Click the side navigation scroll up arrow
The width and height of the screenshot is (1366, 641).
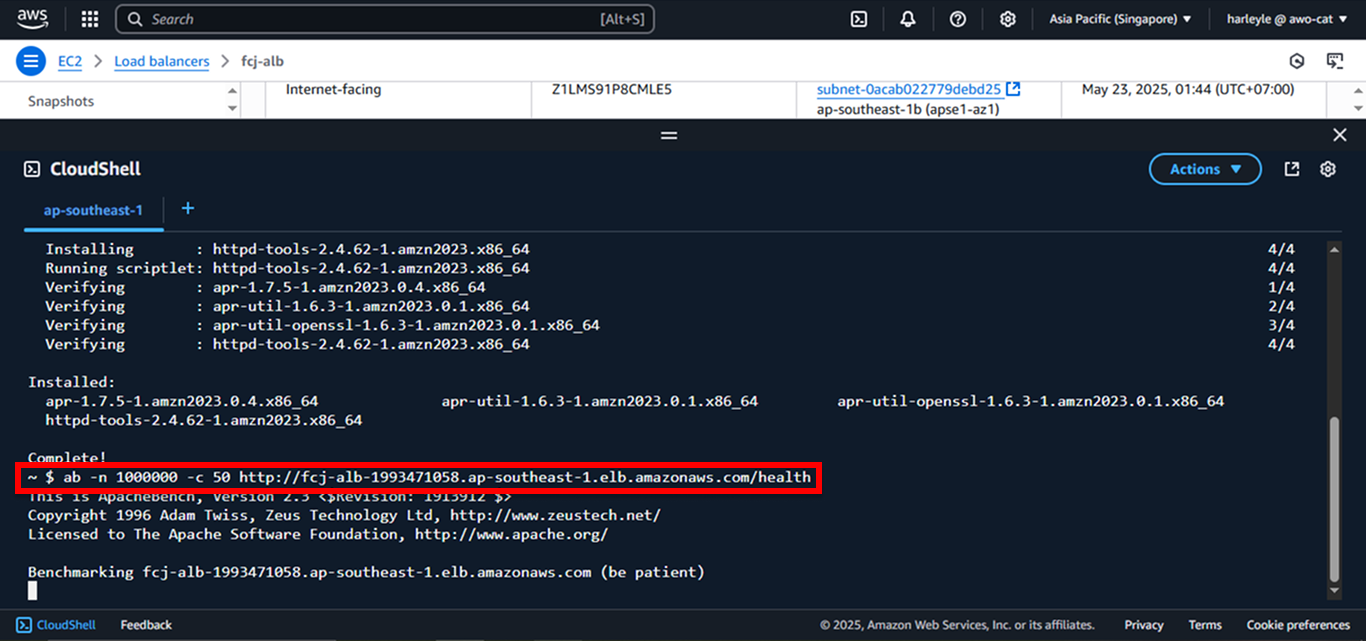click(232, 91)
